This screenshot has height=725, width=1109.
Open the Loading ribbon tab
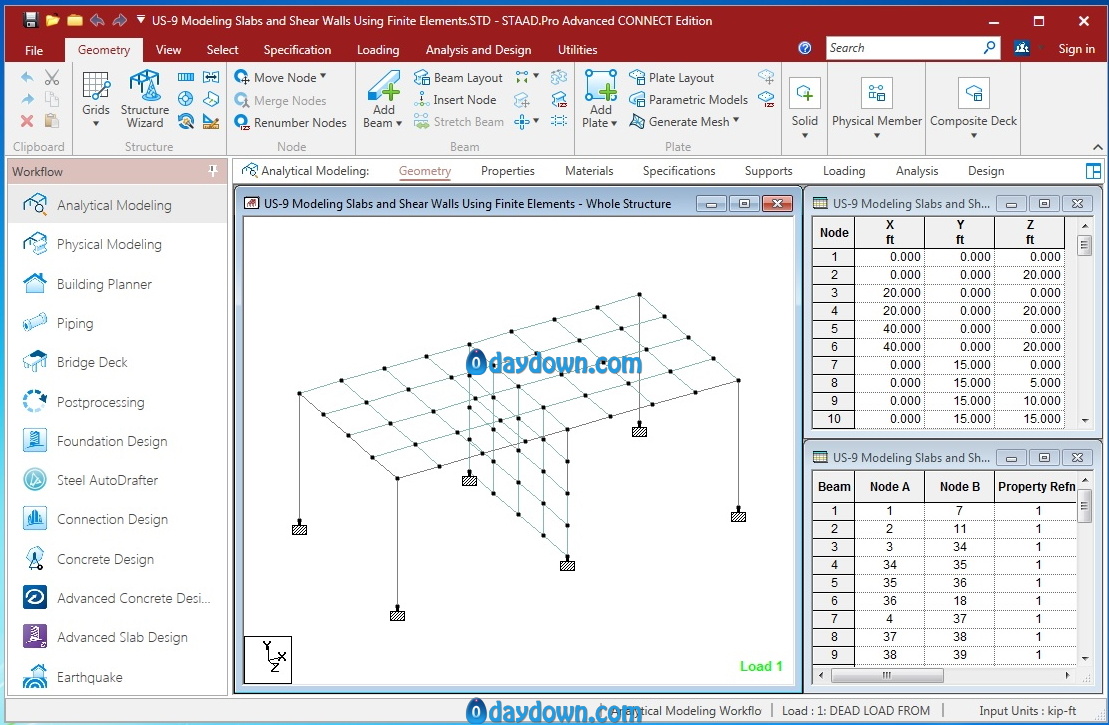[378, 50]
